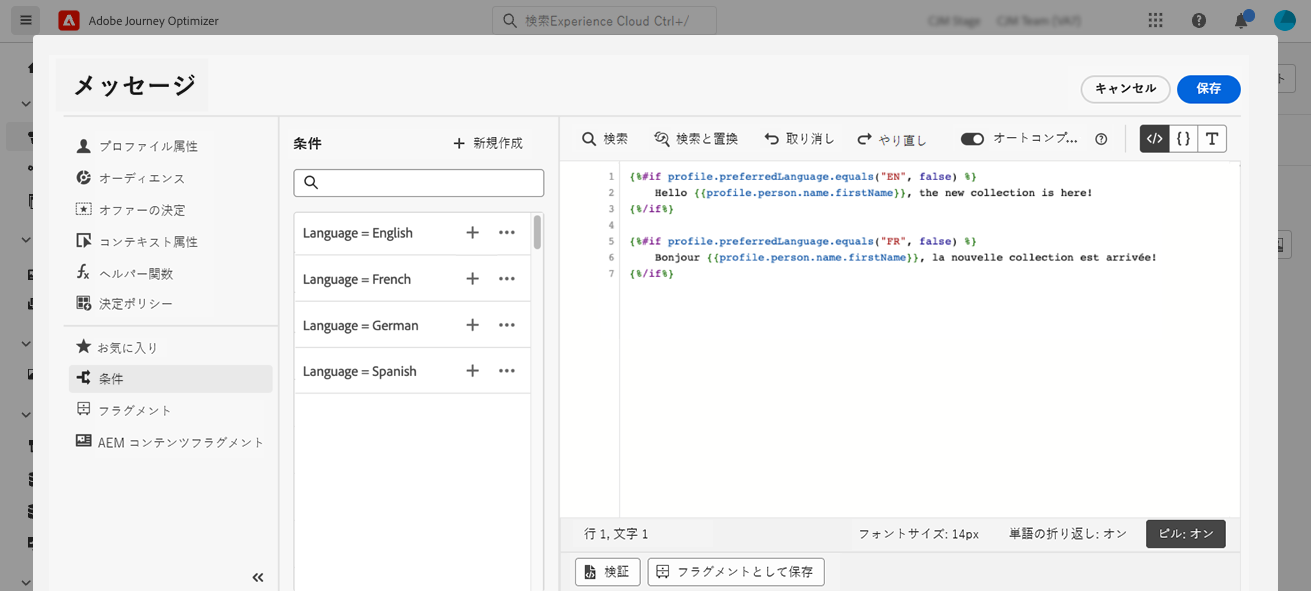Open more options for Language = German
The image size is (1311, 591).
point(507,325)
